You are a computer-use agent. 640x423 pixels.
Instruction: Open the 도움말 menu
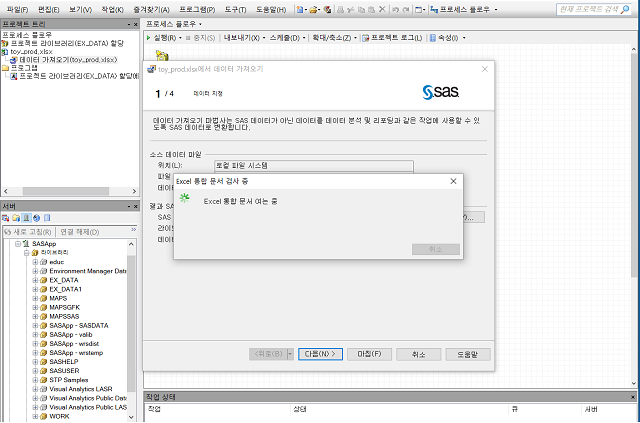tap(271, 9)
